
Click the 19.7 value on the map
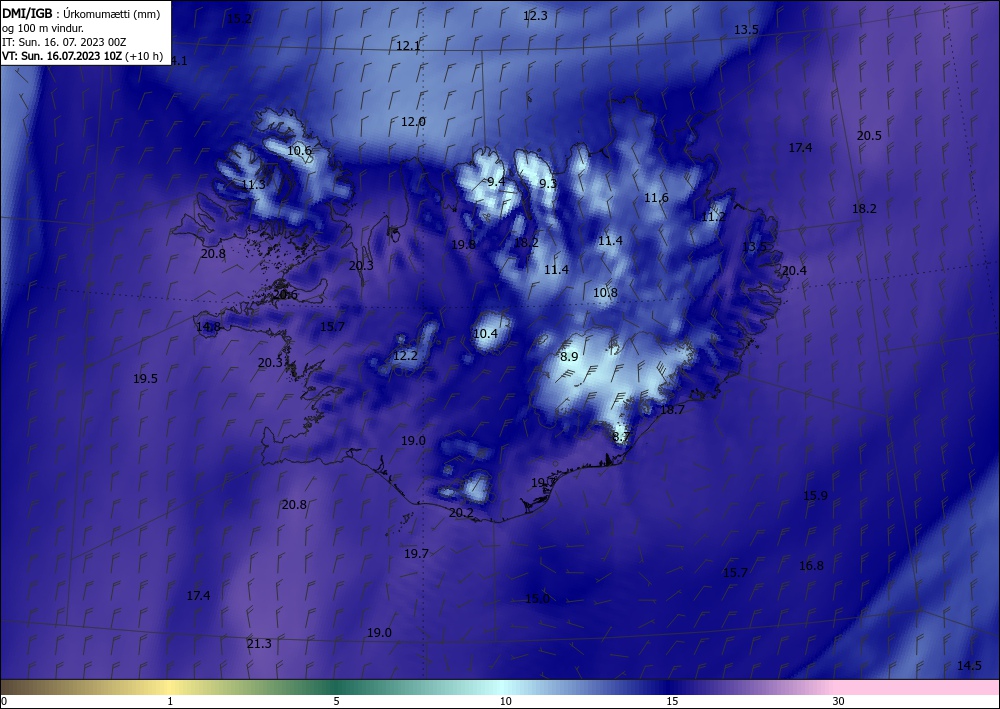(416, 553)
